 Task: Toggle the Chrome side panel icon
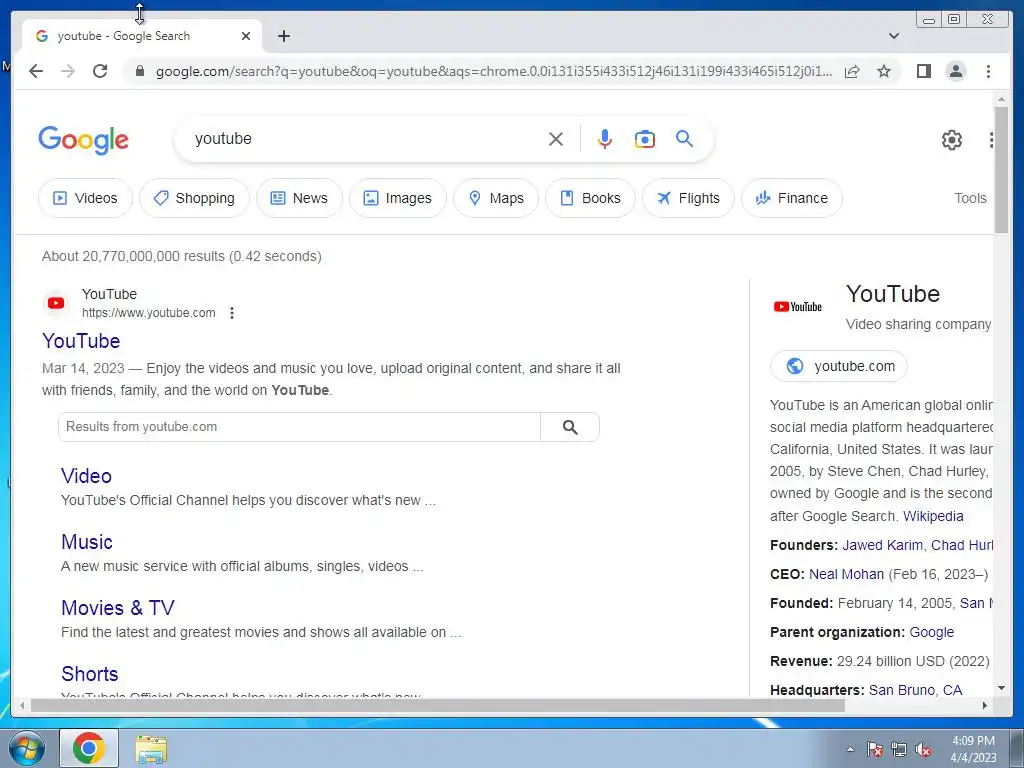point(923,71)
